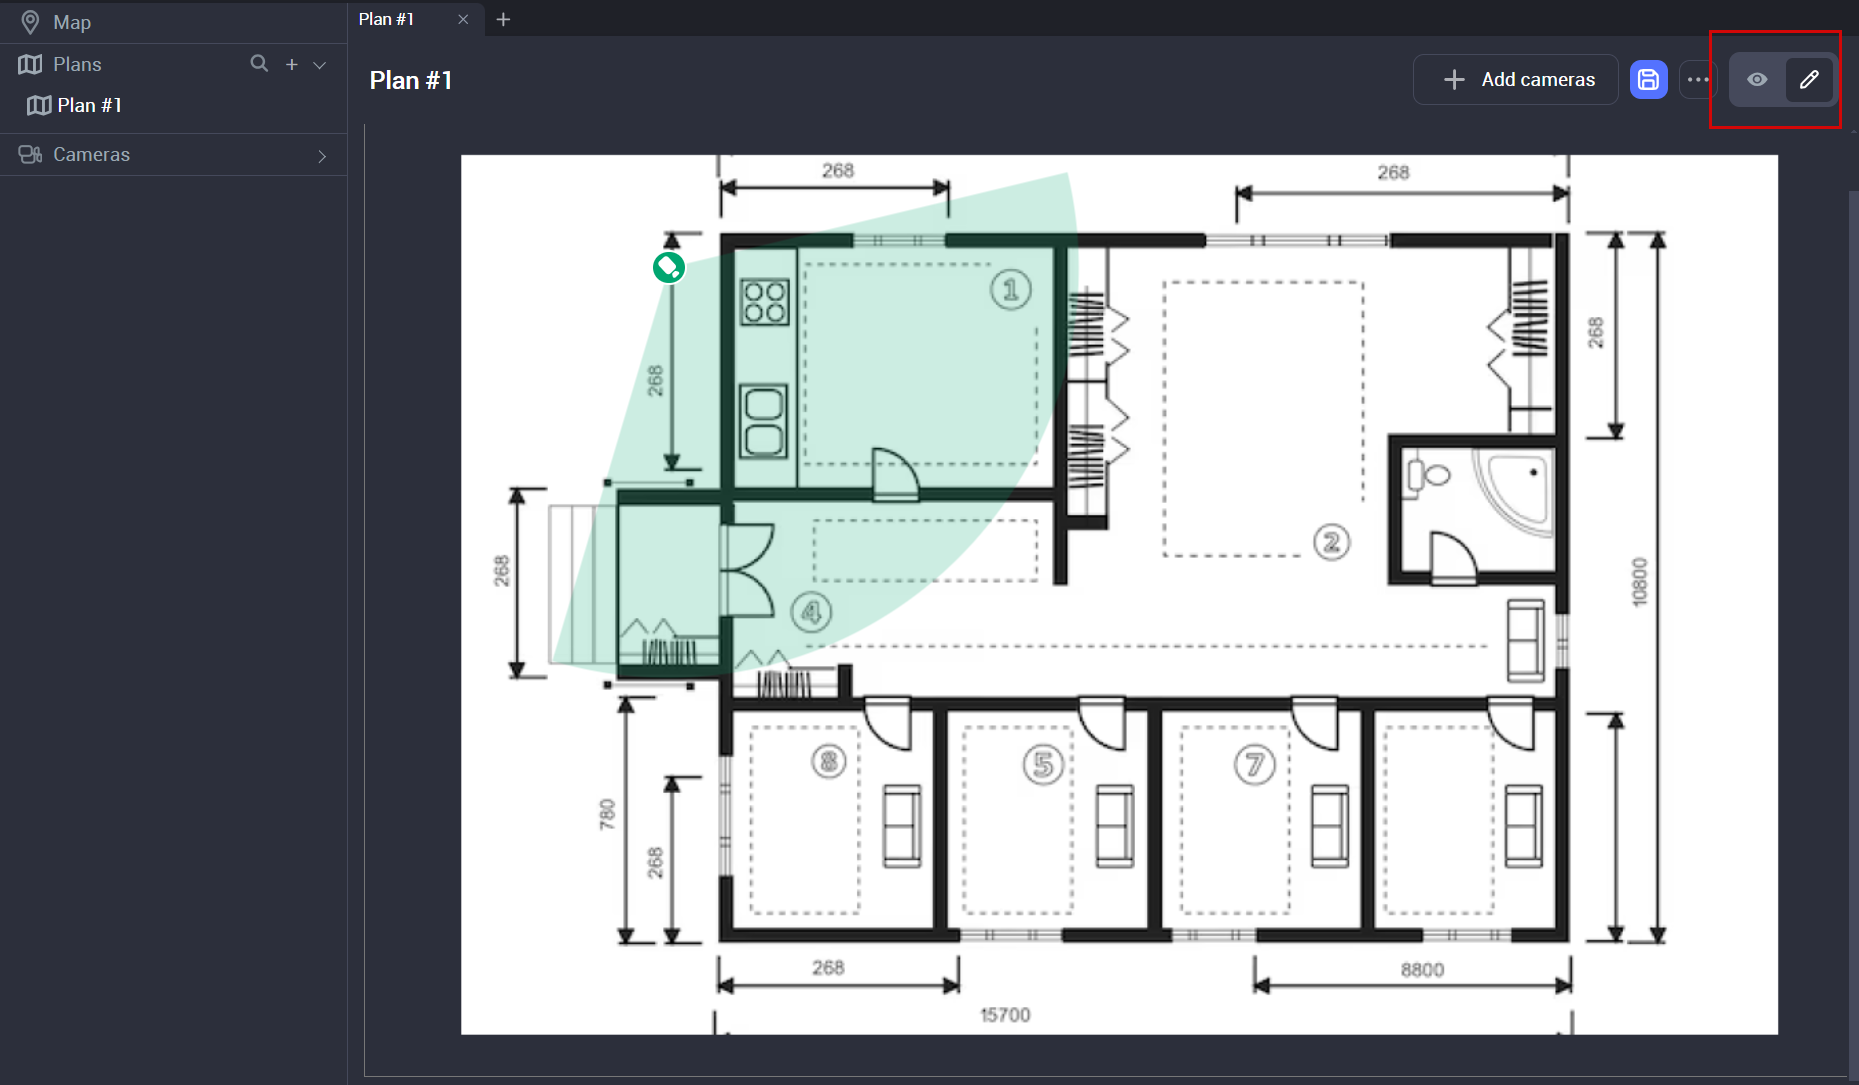Viewport: 1859px width, 1085px height.
Task: Open the three-dot more options menu
Action: click(1698, 80)
